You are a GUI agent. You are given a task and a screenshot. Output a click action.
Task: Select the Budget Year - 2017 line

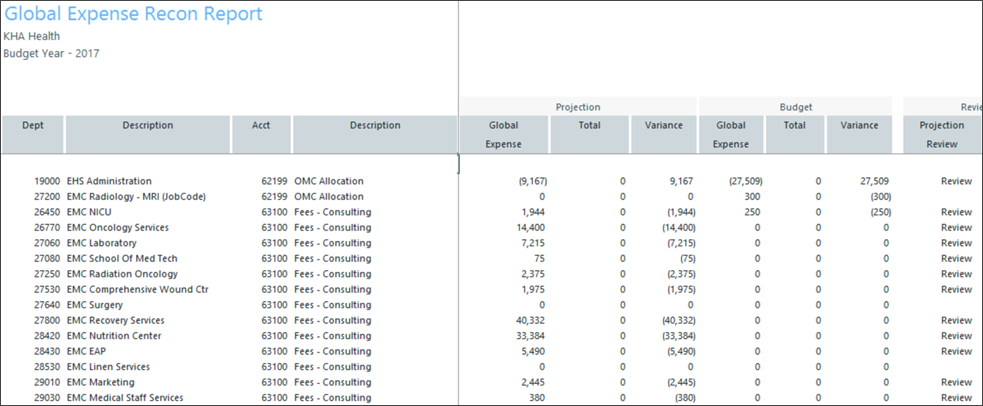[x=51, y=53]
